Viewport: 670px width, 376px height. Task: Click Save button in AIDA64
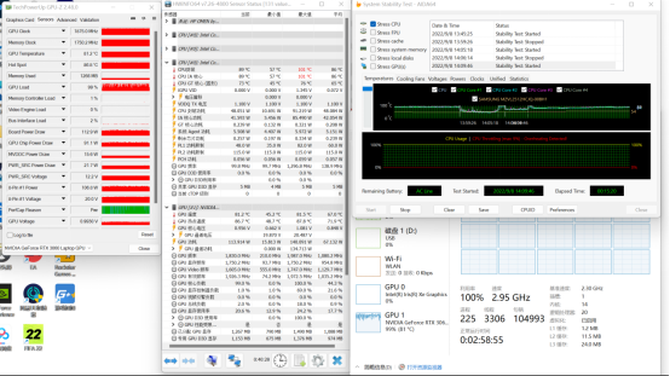[483, 210]
